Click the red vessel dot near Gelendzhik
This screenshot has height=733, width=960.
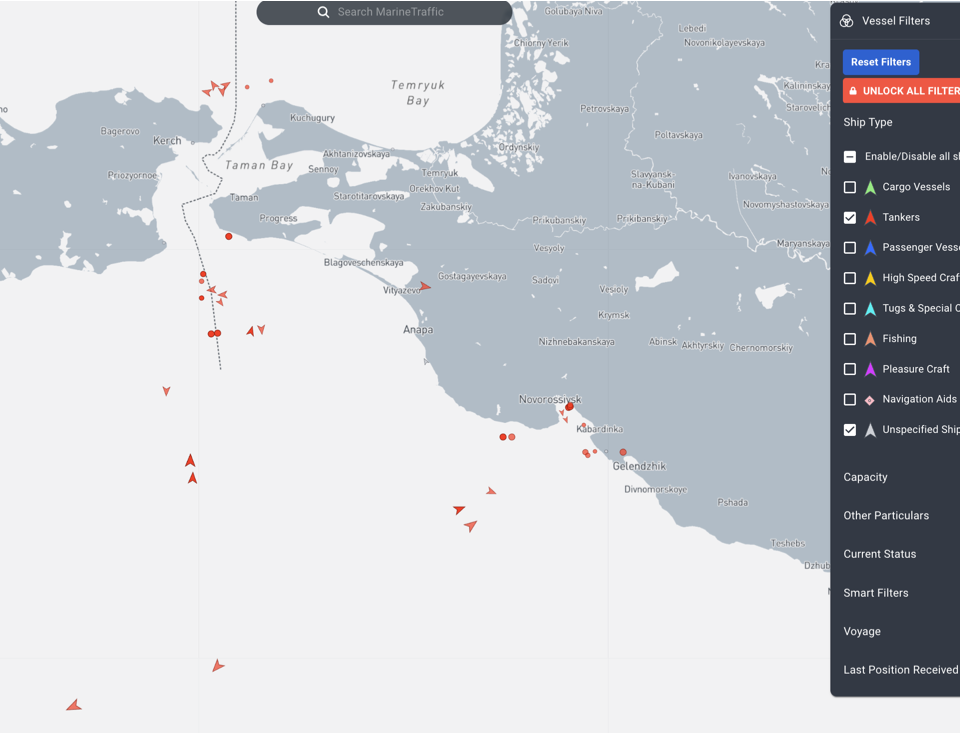(x=623, y=452)
